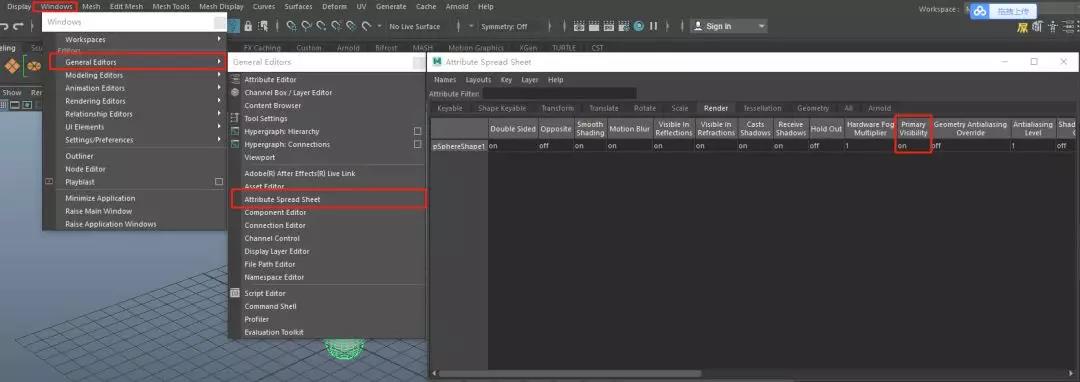Click the Attribute Filter input field
This screenshot has height=382, width=1080.
pos(559,93)
